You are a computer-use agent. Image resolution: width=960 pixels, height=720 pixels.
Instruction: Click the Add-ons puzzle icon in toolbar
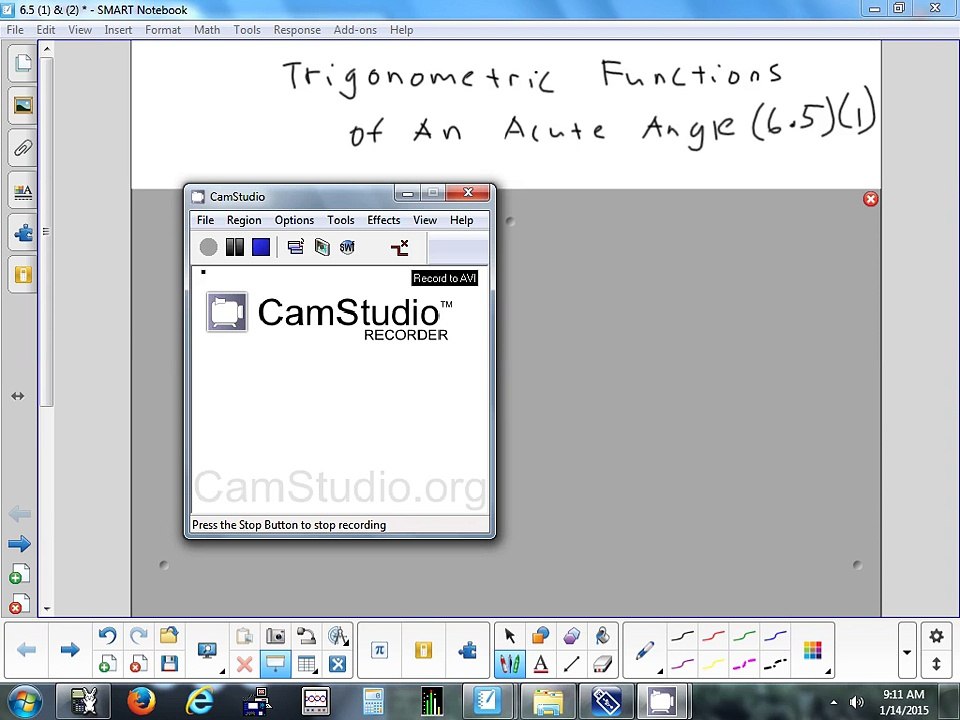(468, 650)
